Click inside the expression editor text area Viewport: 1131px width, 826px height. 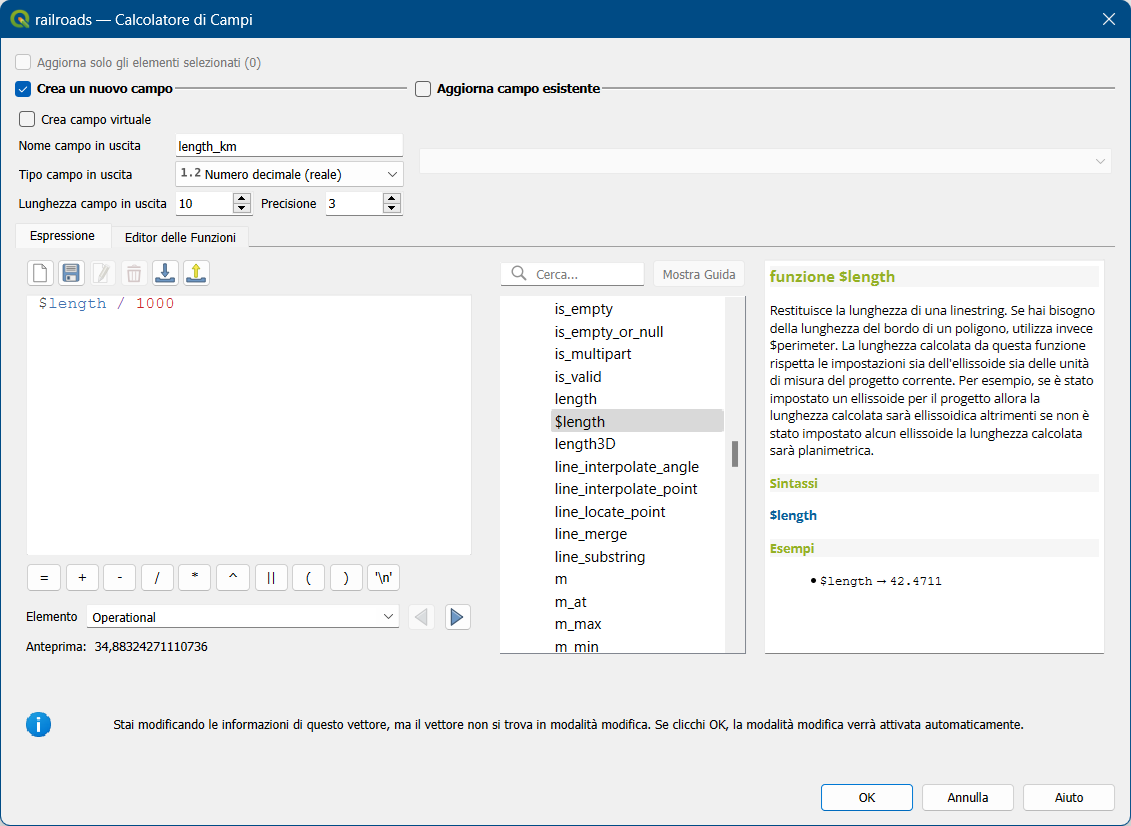(x=249, y=425)
